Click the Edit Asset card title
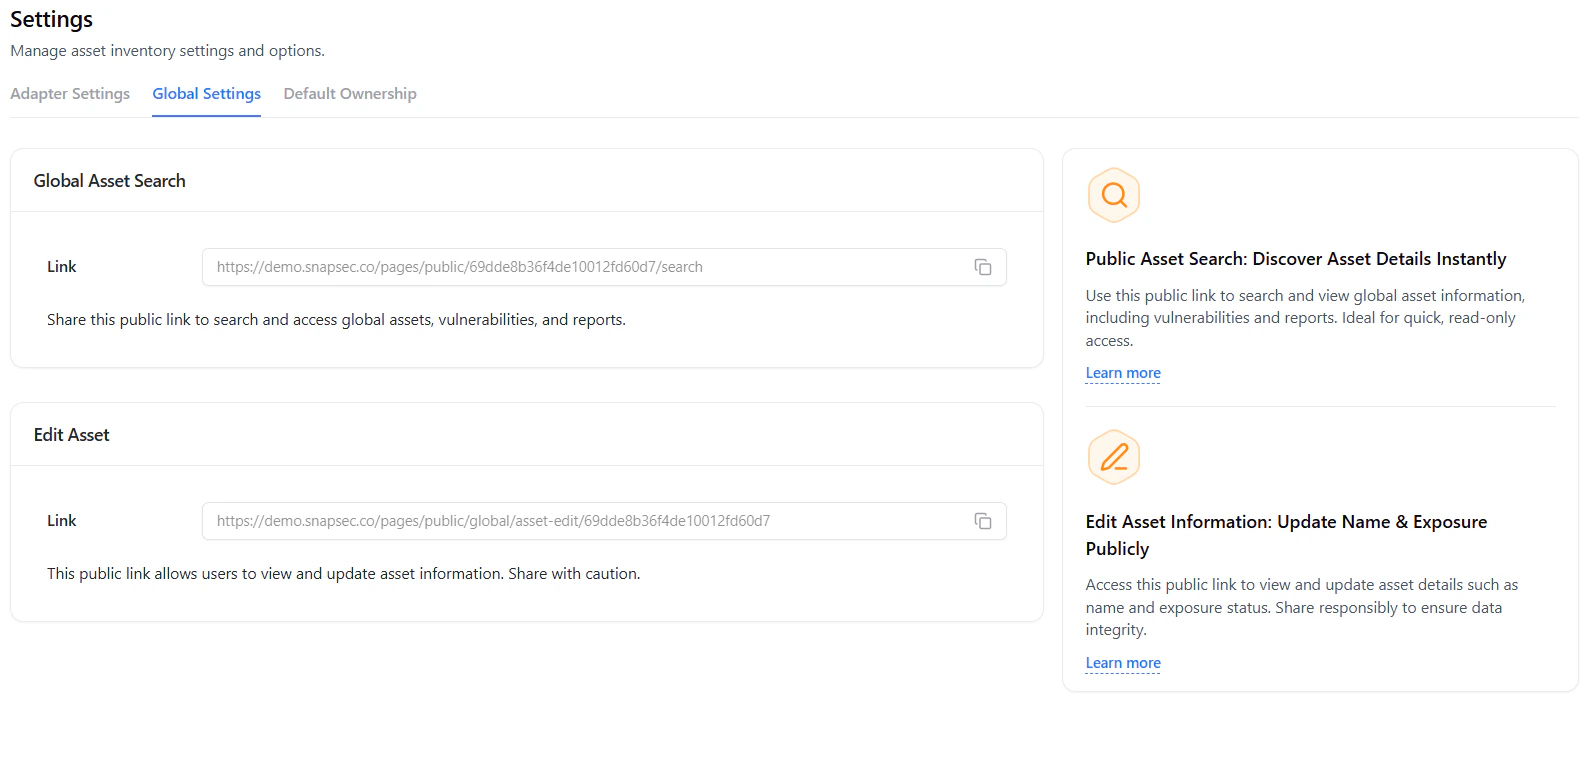Viewport: 1586px width, 757px height. tap(72, 435)
